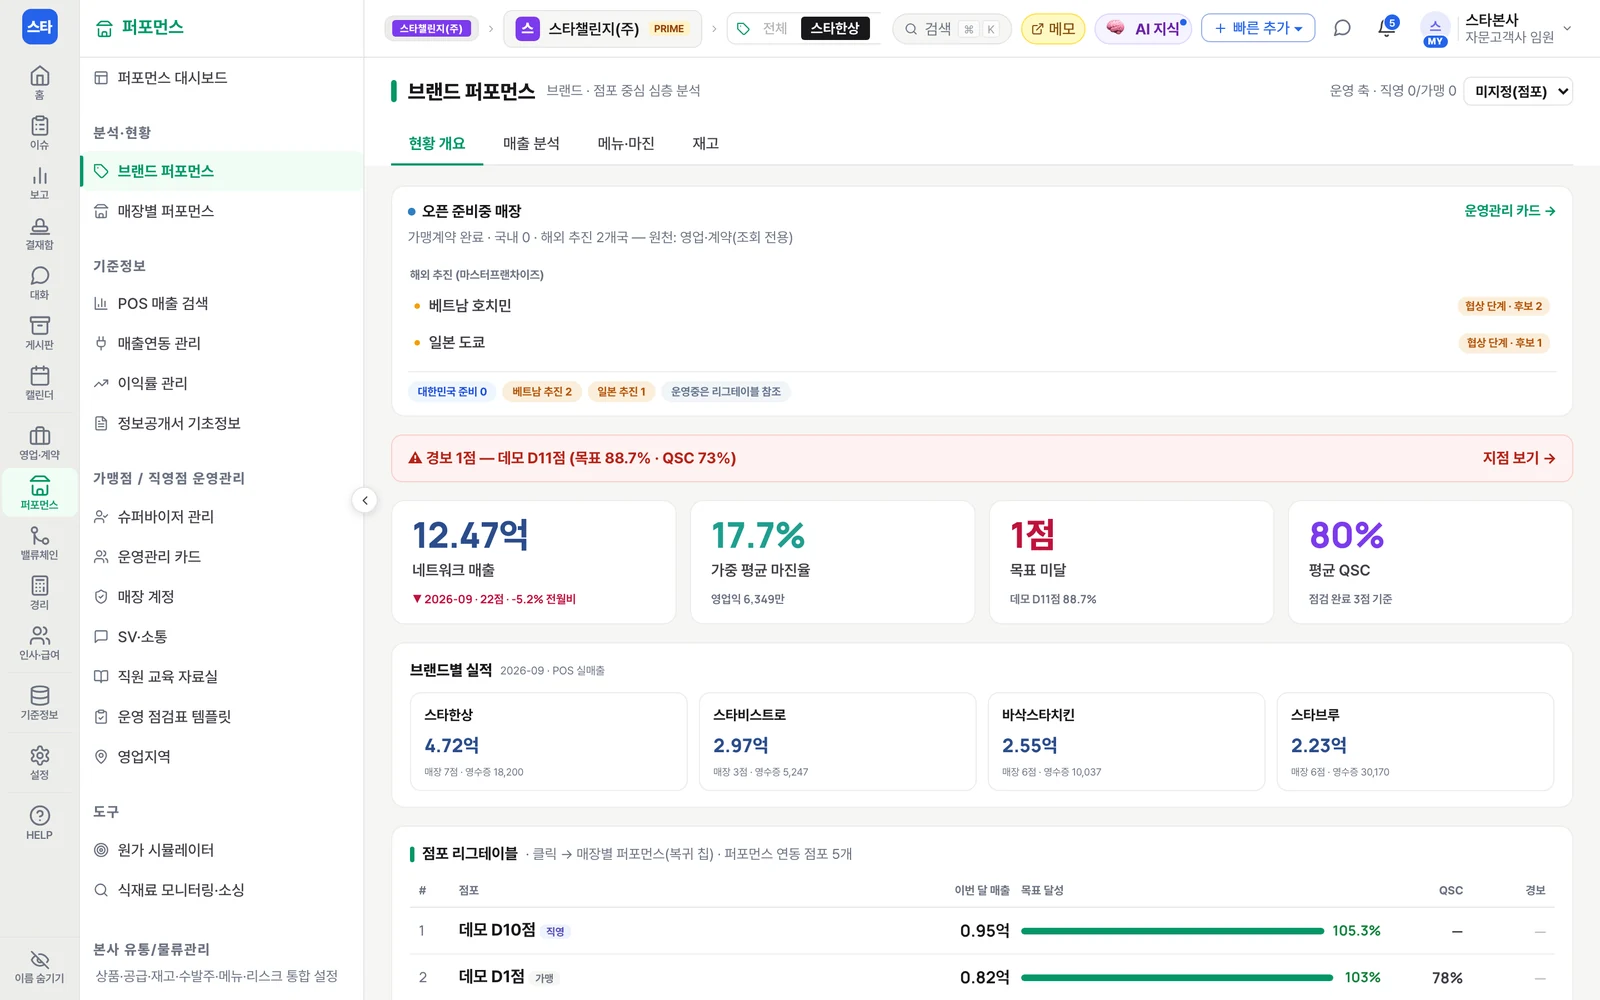
Task: Open the 스타한상 brand card
Action: pyautogui.click(x=549, y=742)
